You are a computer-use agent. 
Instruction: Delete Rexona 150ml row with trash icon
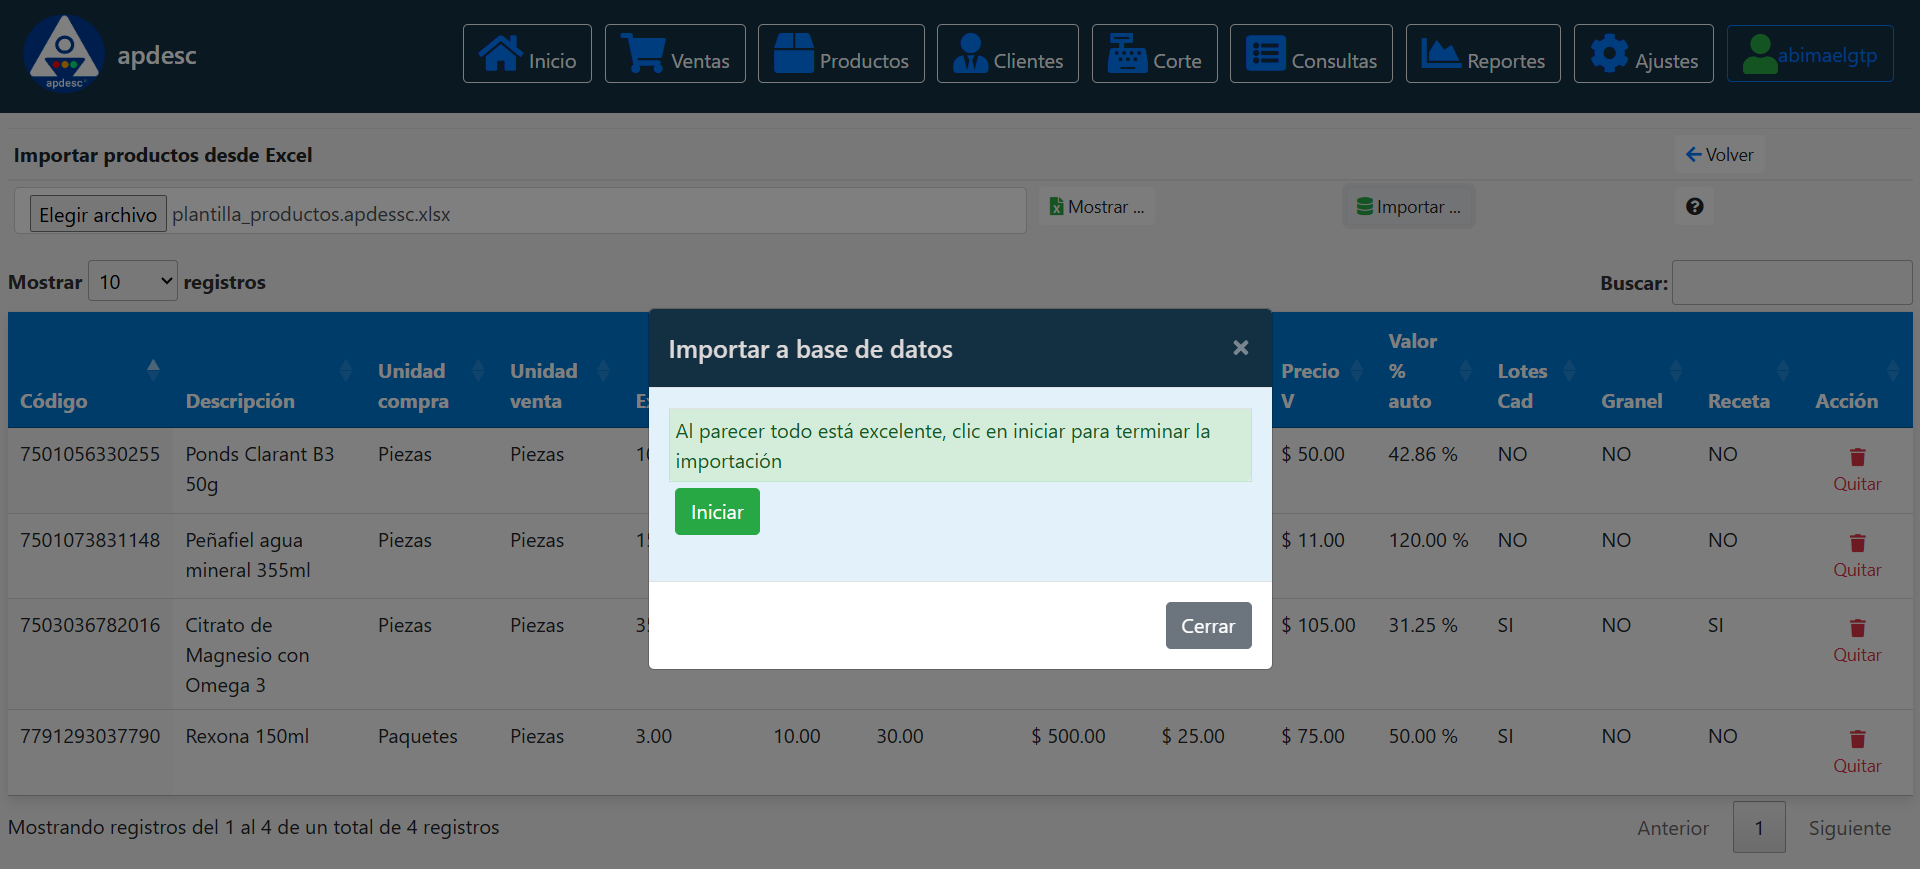pyautogui.click(x=1857, y=740)
